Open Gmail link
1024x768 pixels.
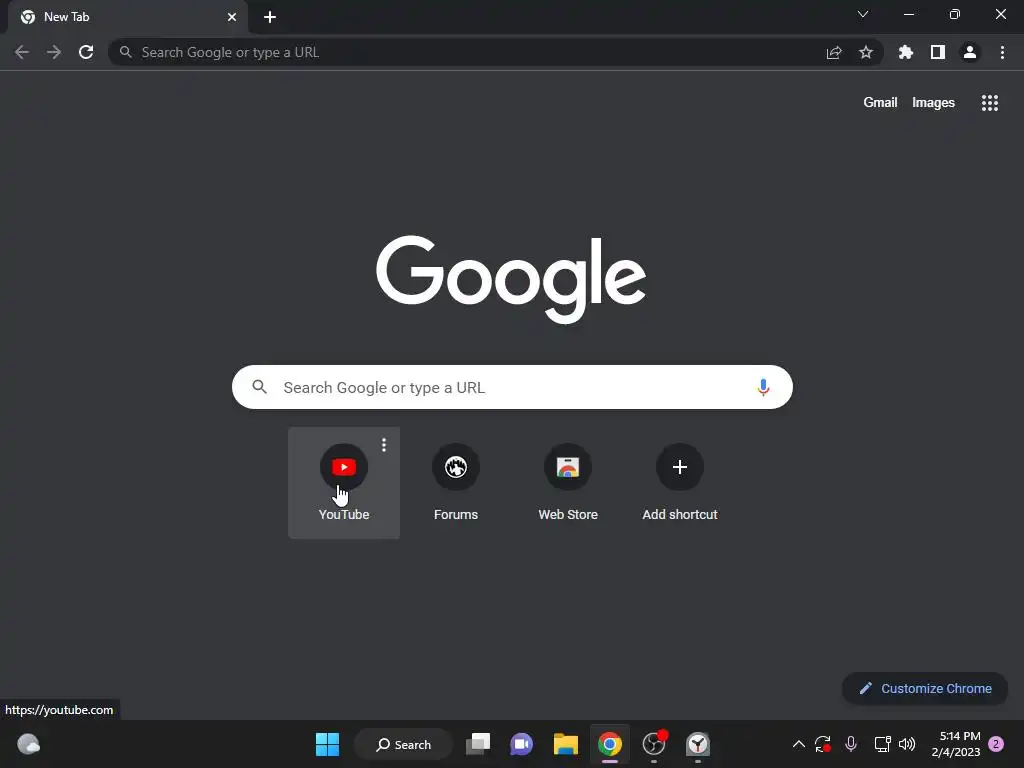click(x=880, y=103)
